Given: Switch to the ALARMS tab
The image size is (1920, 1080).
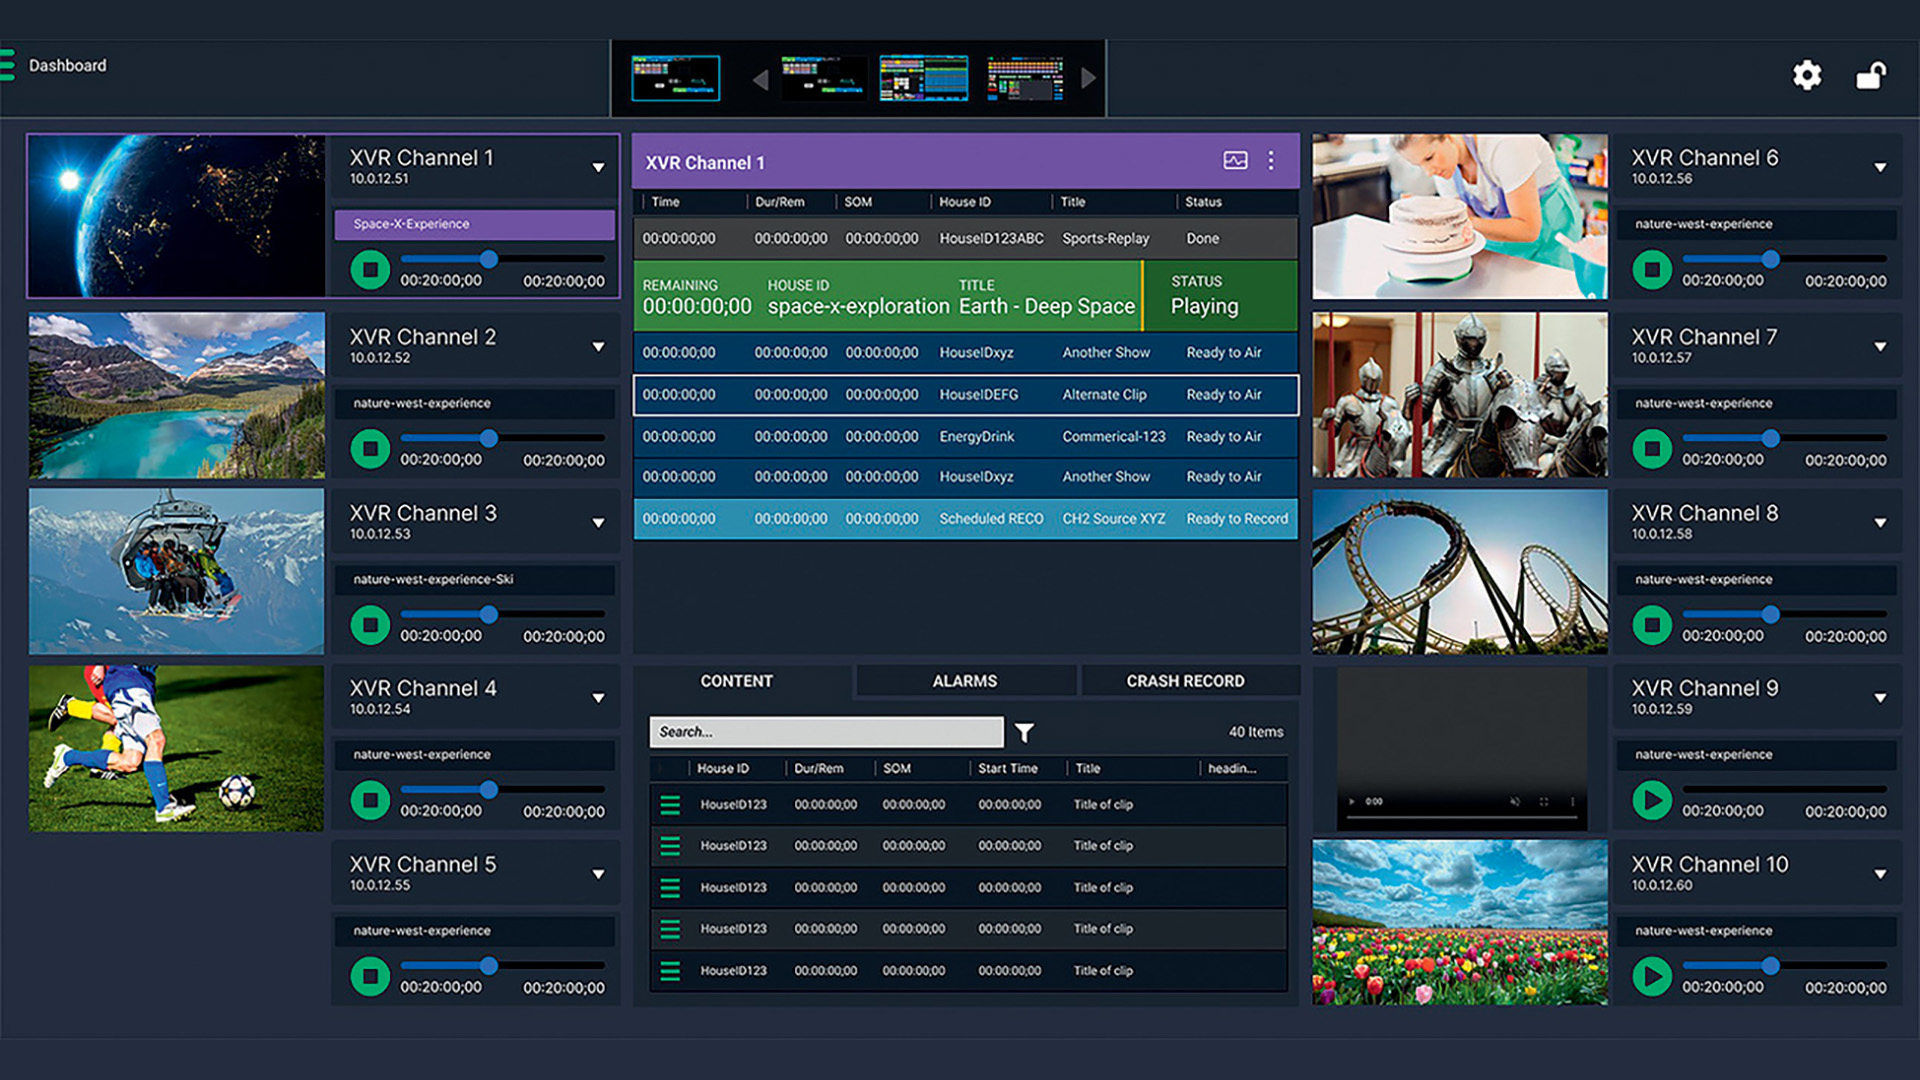Looking at the screenshot, I should click(x=964, y=681).
